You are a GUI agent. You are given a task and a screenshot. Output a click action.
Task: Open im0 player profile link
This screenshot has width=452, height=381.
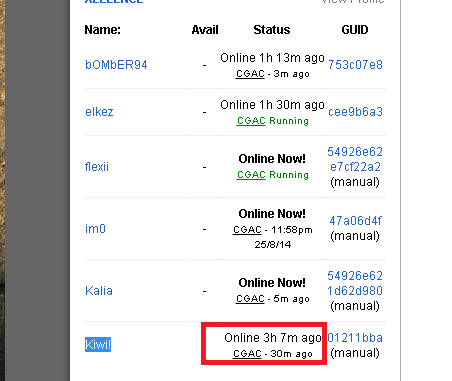tap(95, 229)
